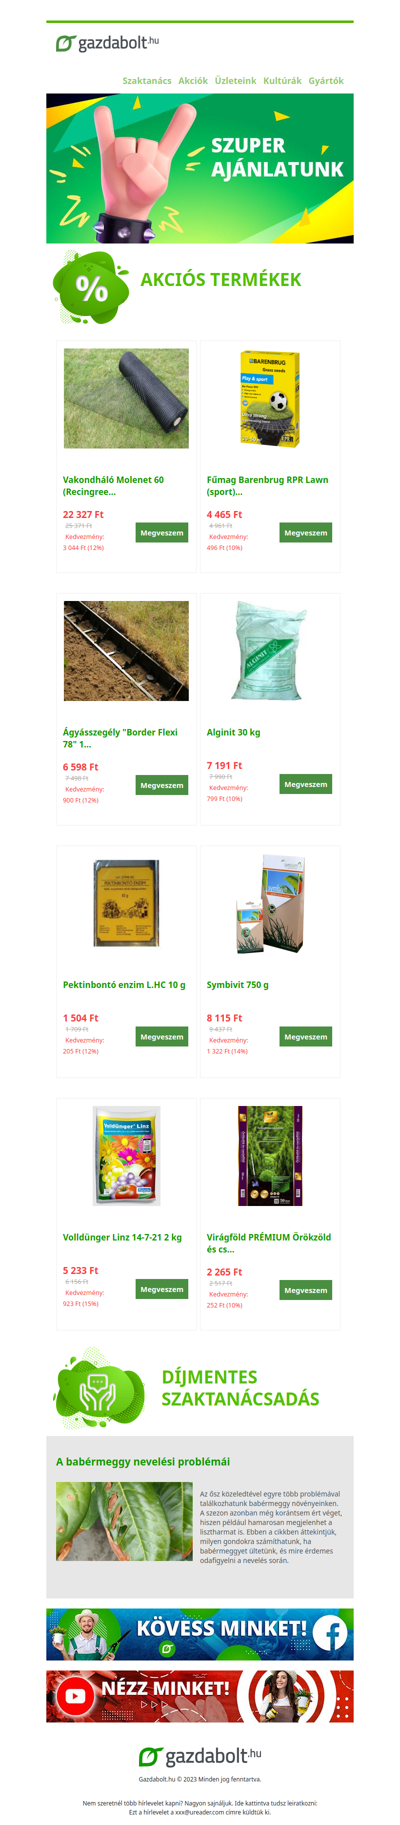Buy the Symbivit 750 g product

point(306,1037)
